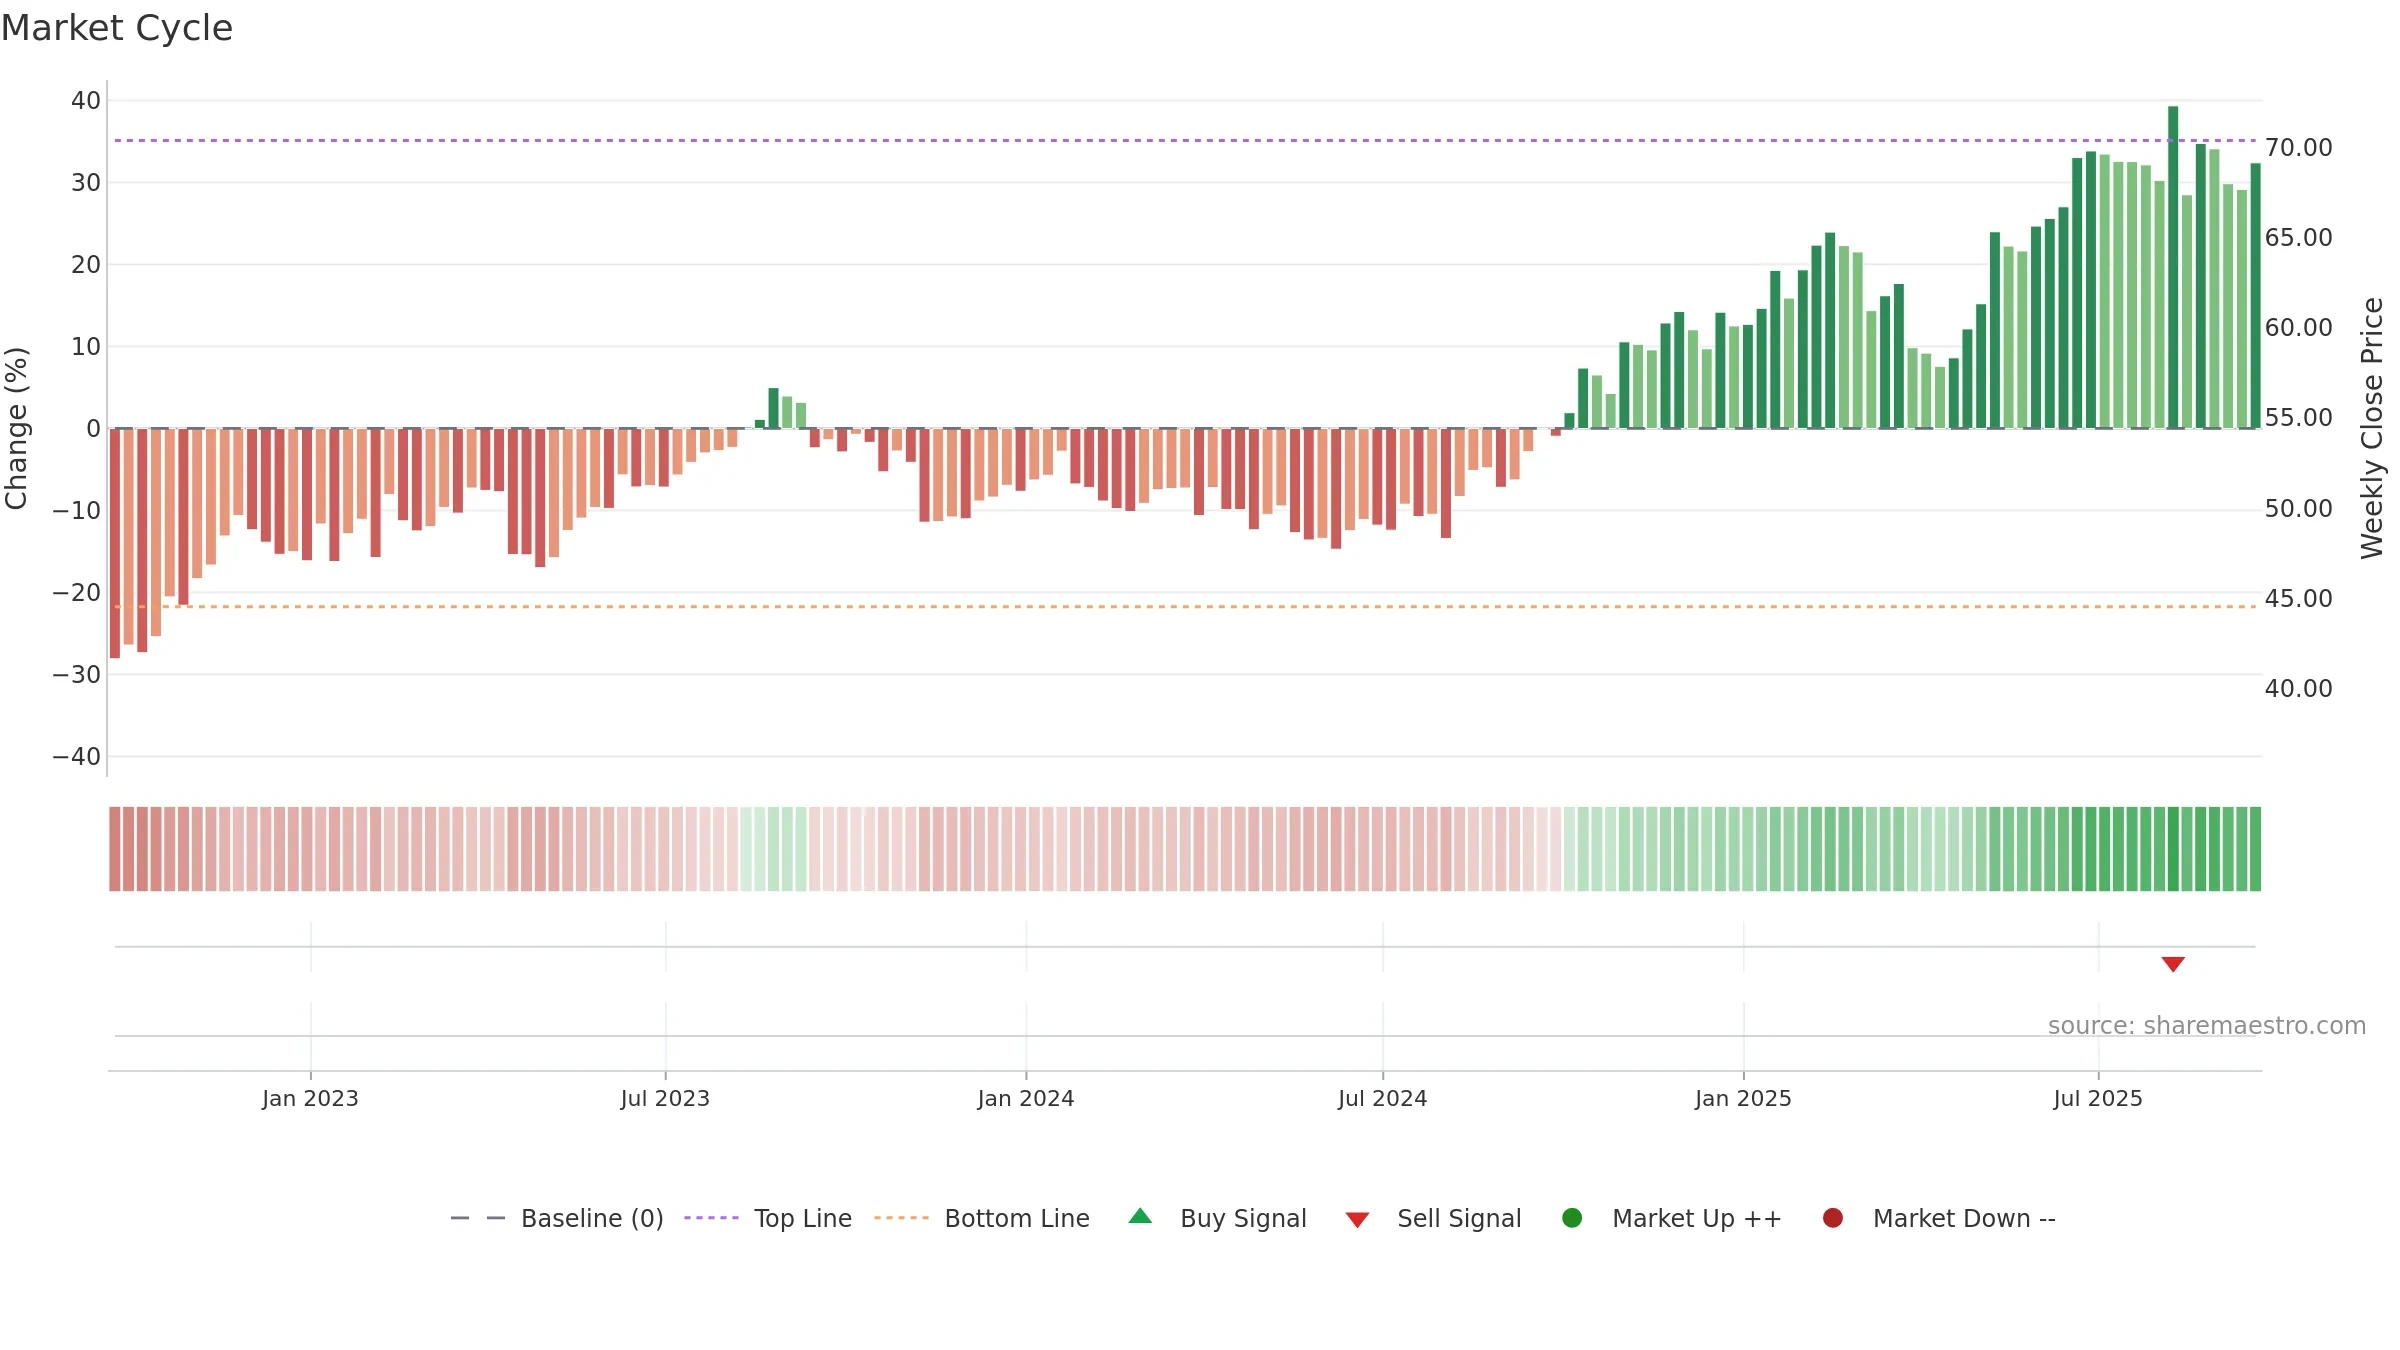
Task: Click the orange dotted Bottom Line legend swatch
Action: pos(901,1218)
